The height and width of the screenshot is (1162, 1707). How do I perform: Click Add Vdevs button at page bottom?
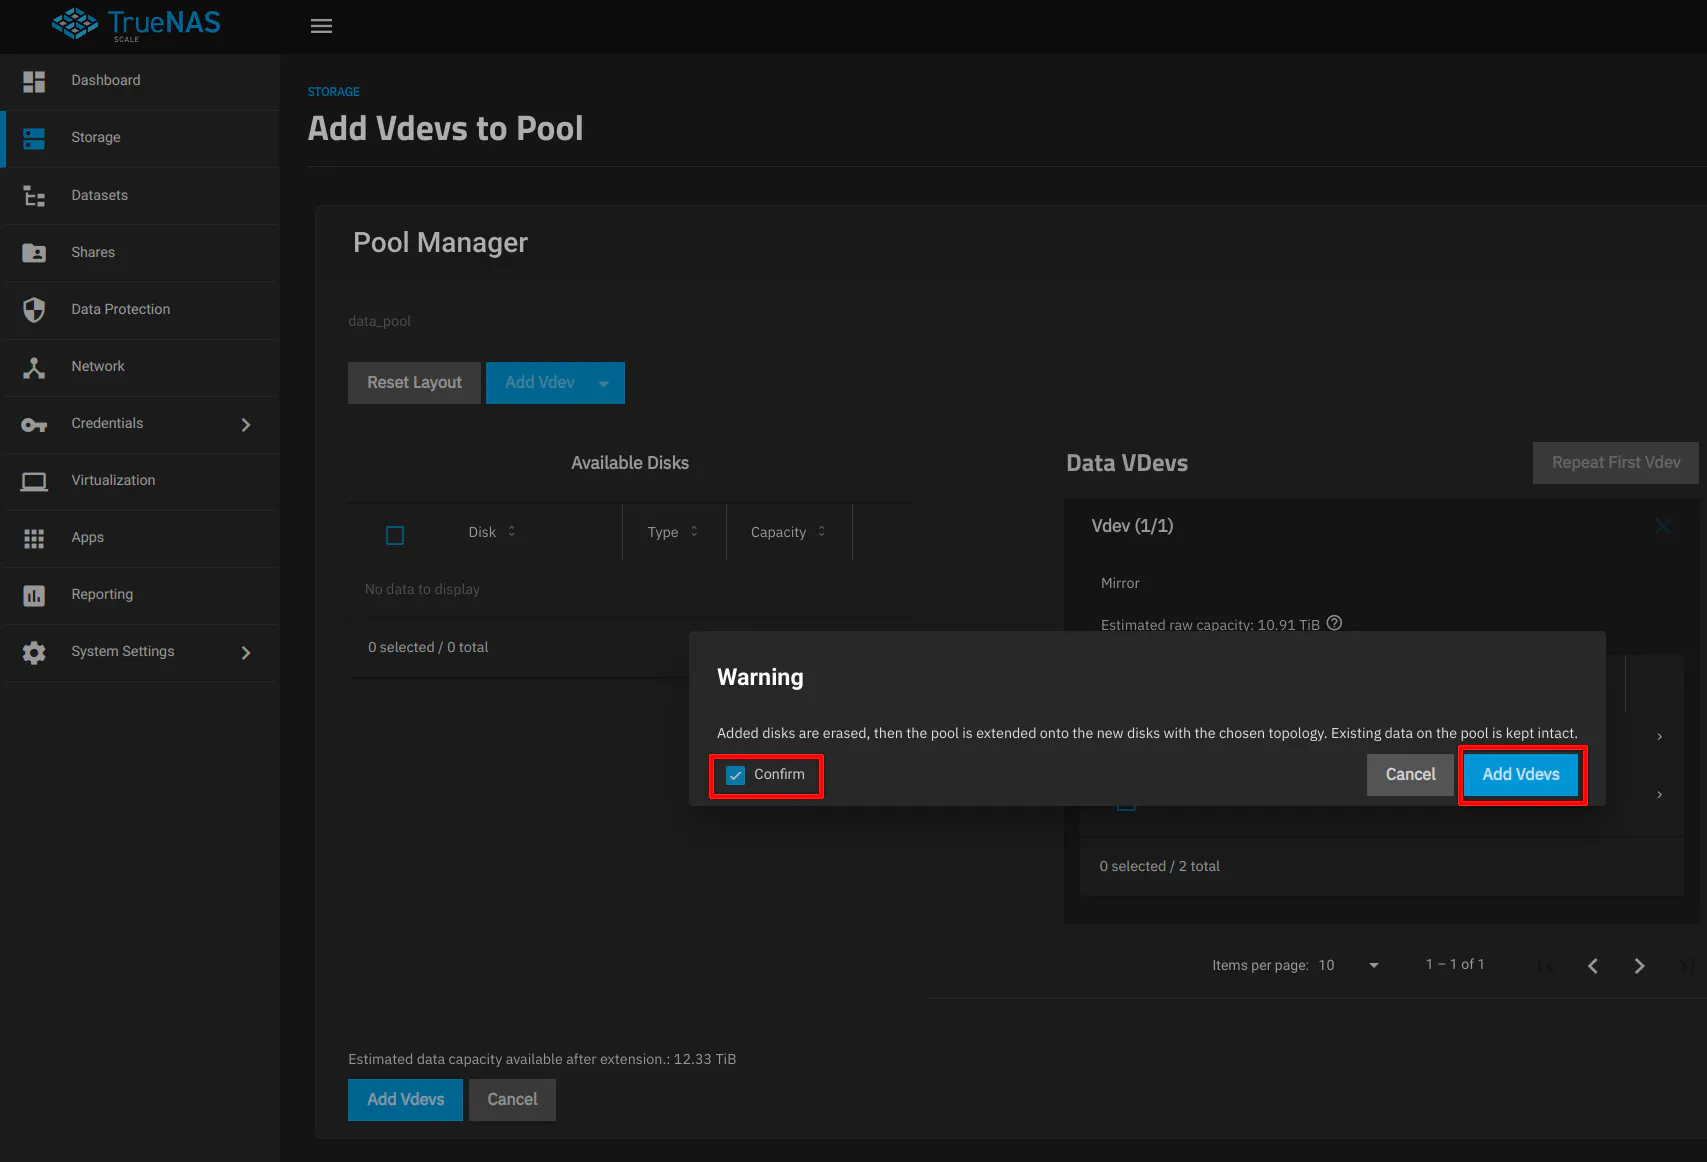pyautogui.click(x=405, y=1100)
